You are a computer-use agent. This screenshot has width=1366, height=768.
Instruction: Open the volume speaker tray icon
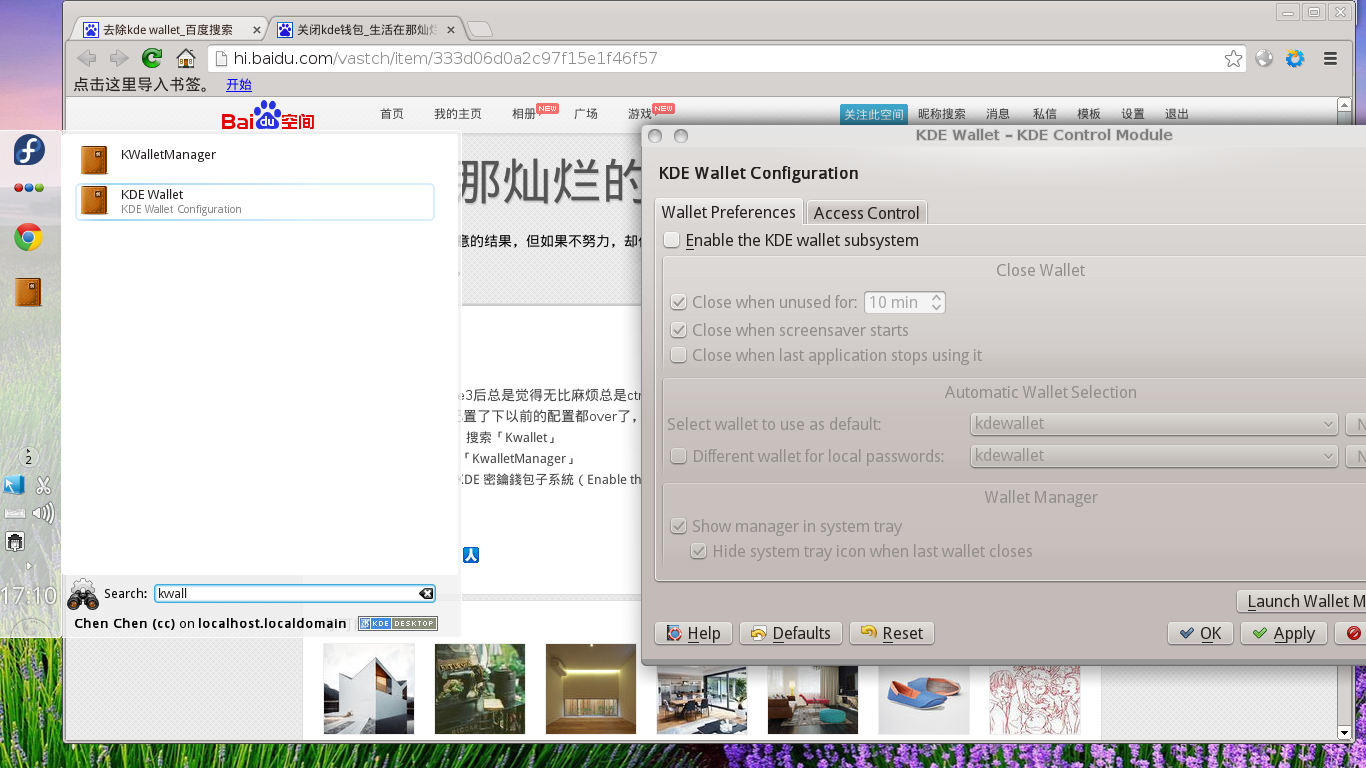[43, 514]
